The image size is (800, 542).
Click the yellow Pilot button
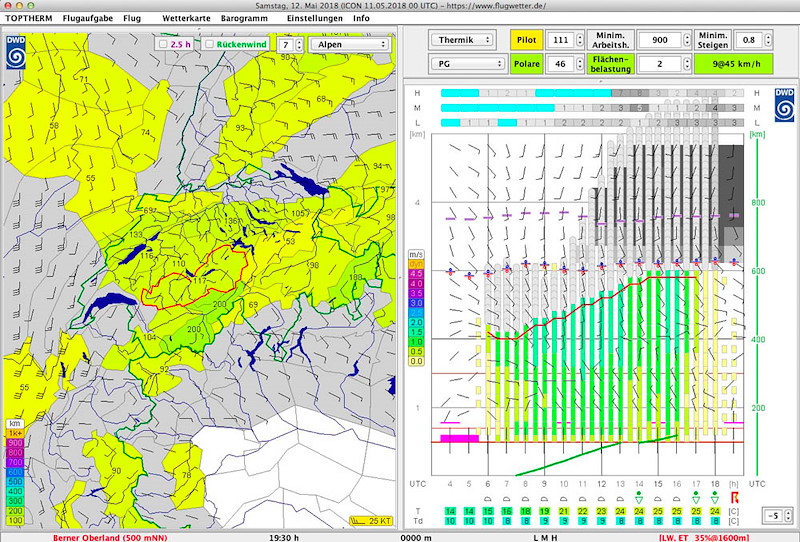(526, 39)
